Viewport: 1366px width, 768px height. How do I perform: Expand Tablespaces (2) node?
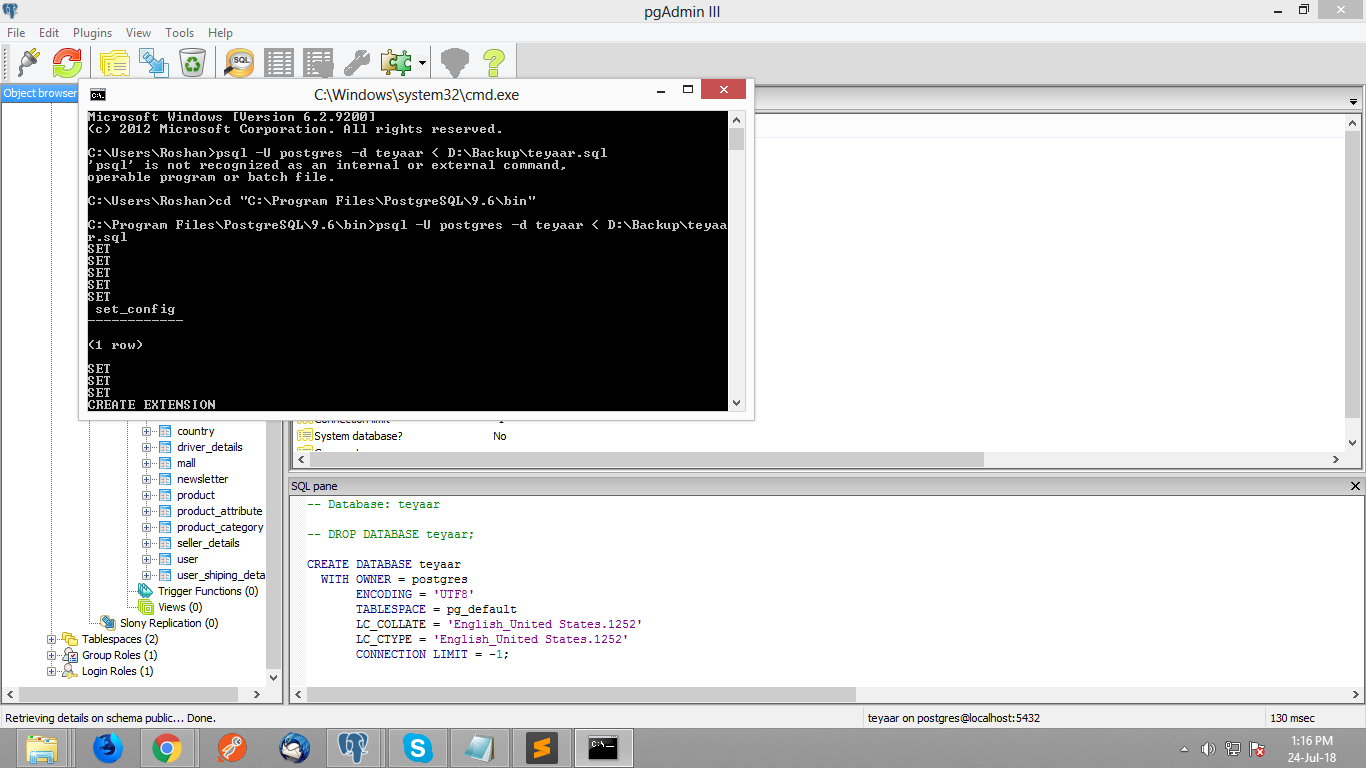(52, 639)
